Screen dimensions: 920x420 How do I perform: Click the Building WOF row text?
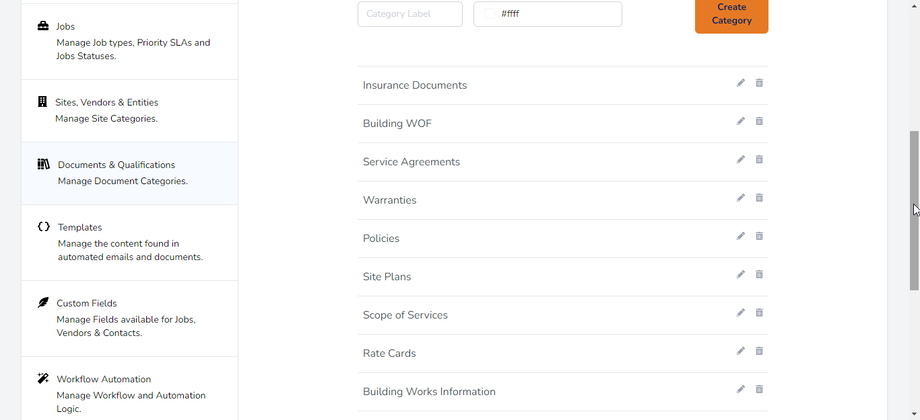(397, 124)
